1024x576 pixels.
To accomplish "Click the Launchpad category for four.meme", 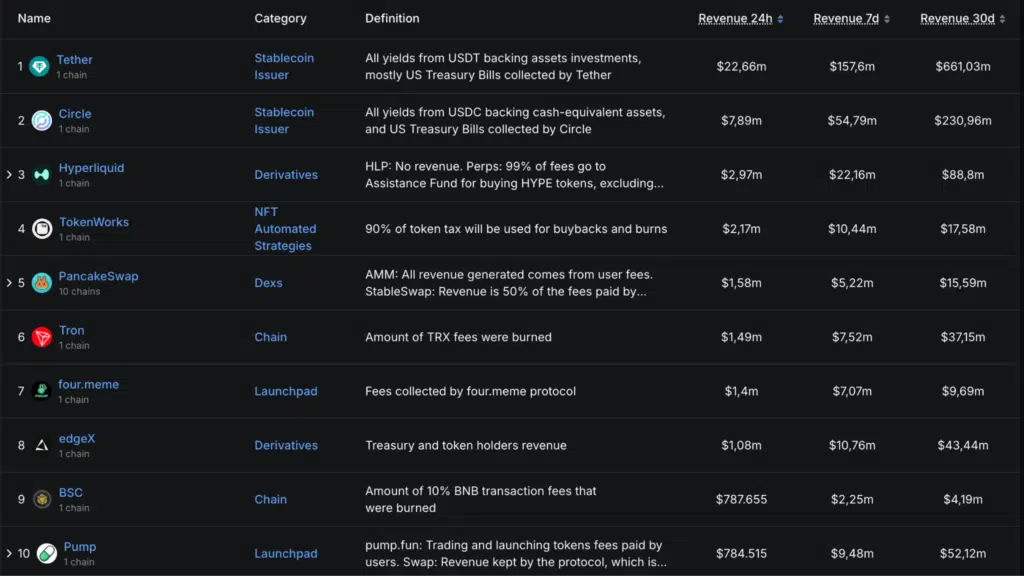I will pyautogui.click(x=286, y=391).
